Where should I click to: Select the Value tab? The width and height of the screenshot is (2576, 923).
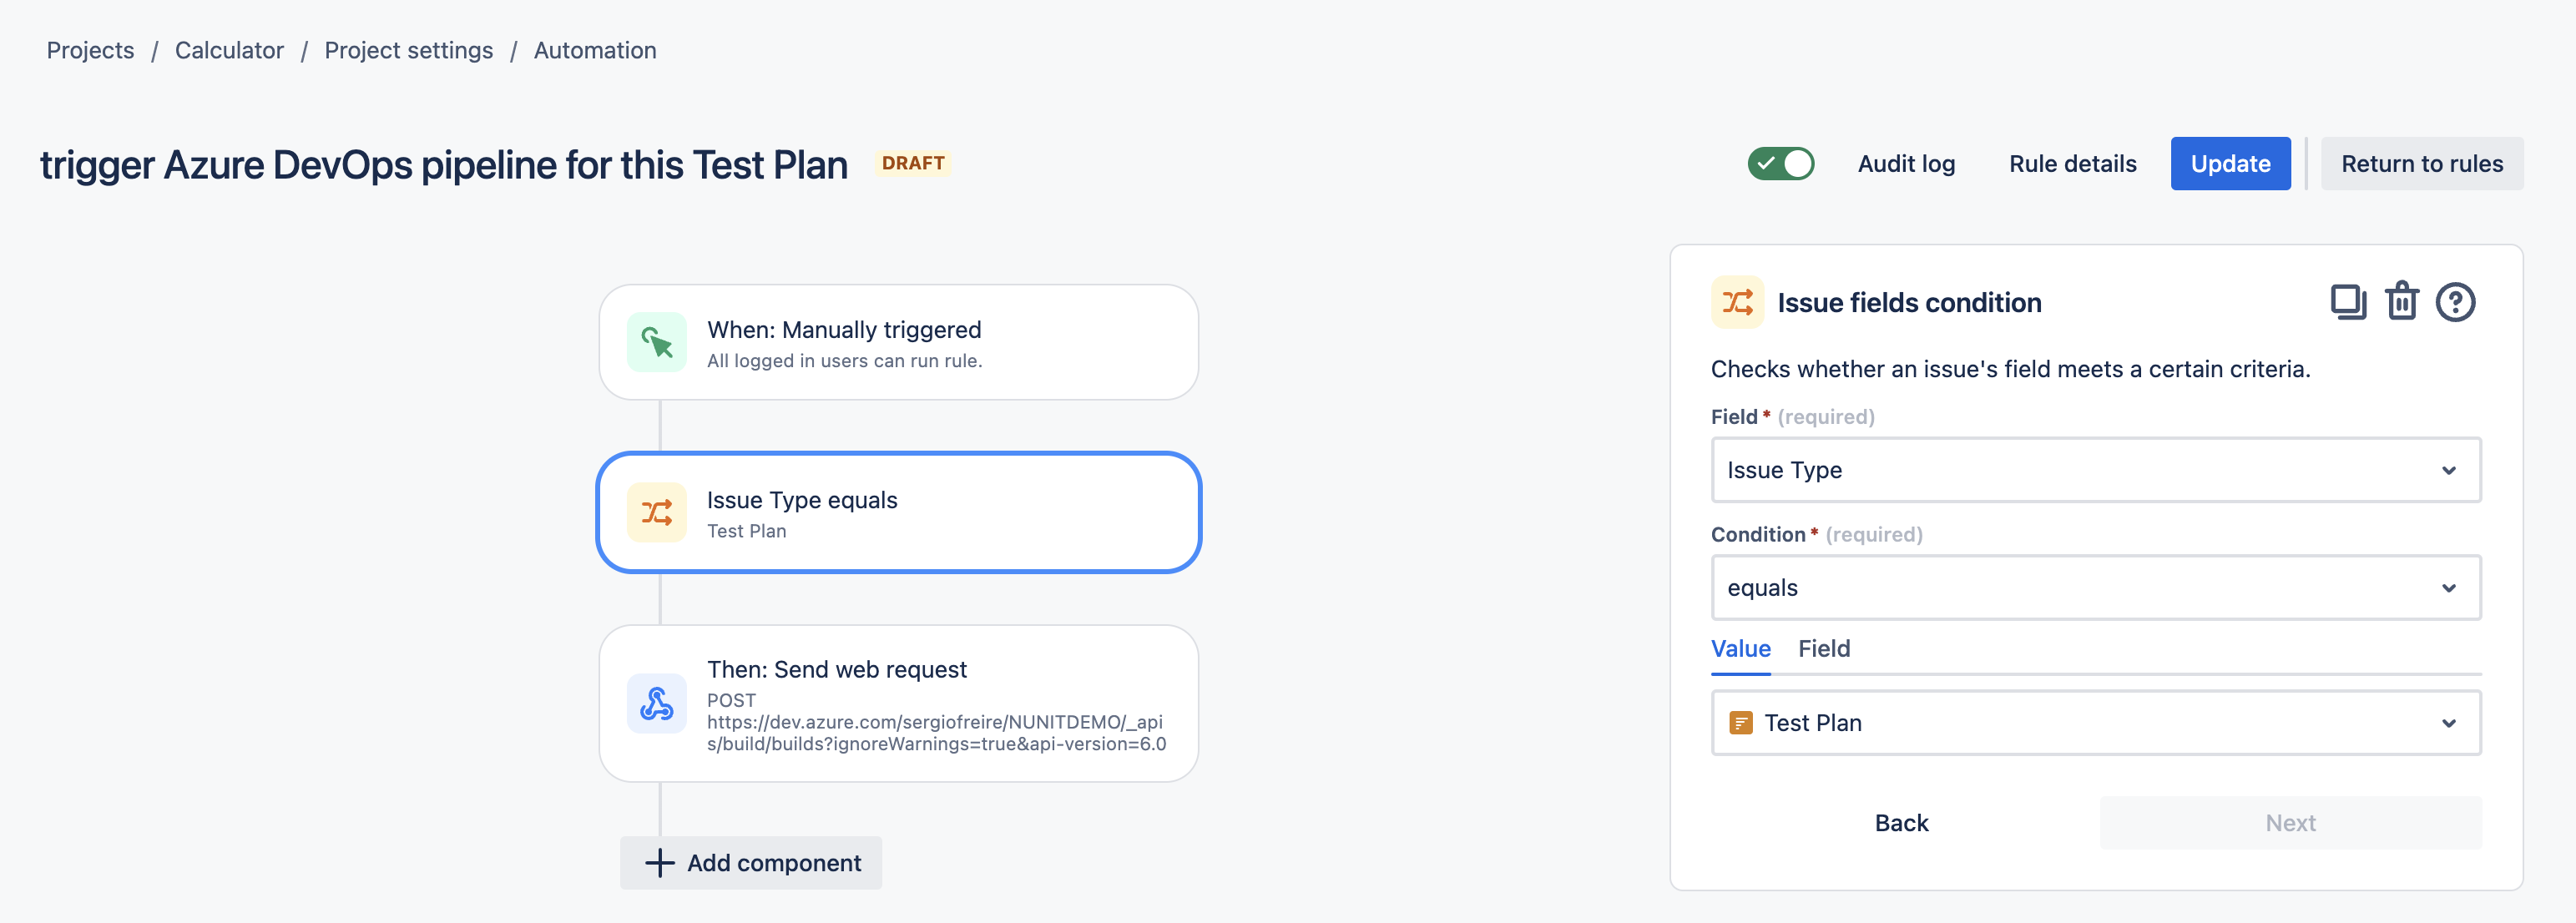coord(1741,649)
